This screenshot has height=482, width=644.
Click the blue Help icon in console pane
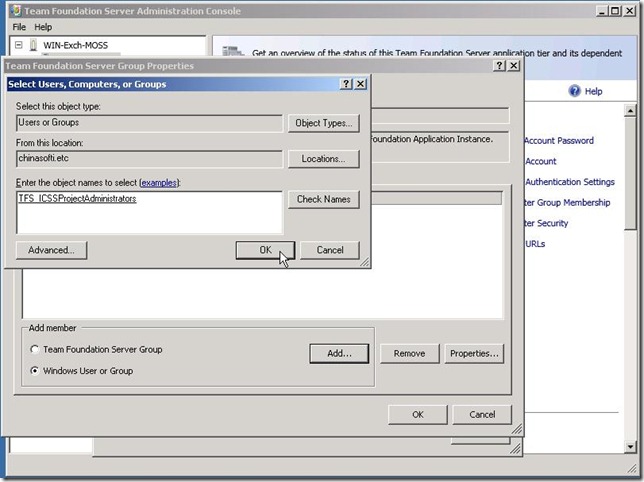[574, 91]
